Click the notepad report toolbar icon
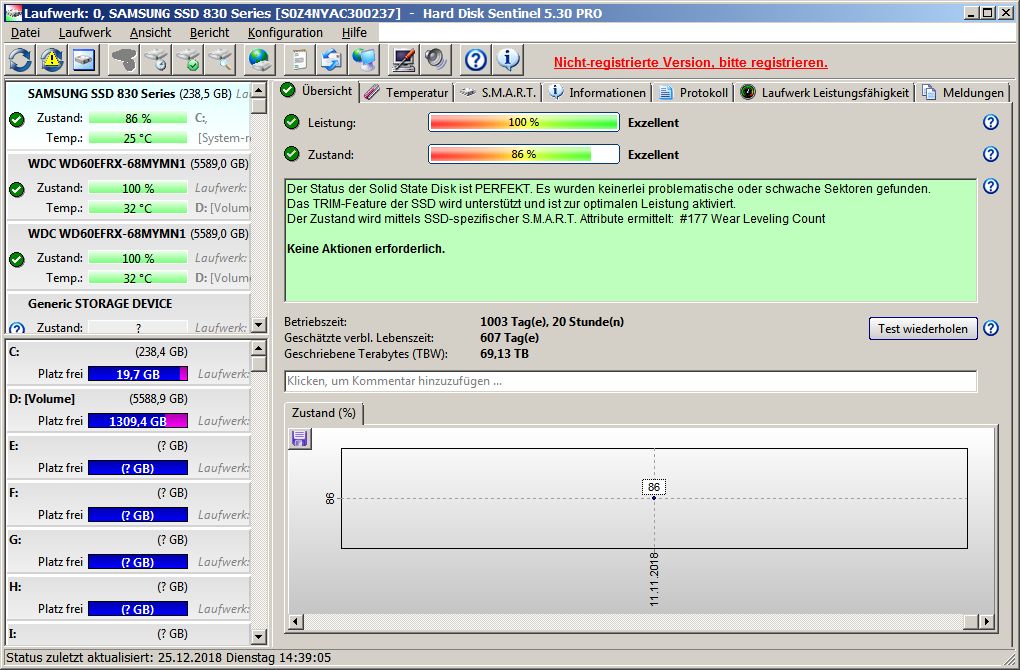The width and height of the screenshot is (1020, 670). tap(299, 60)
